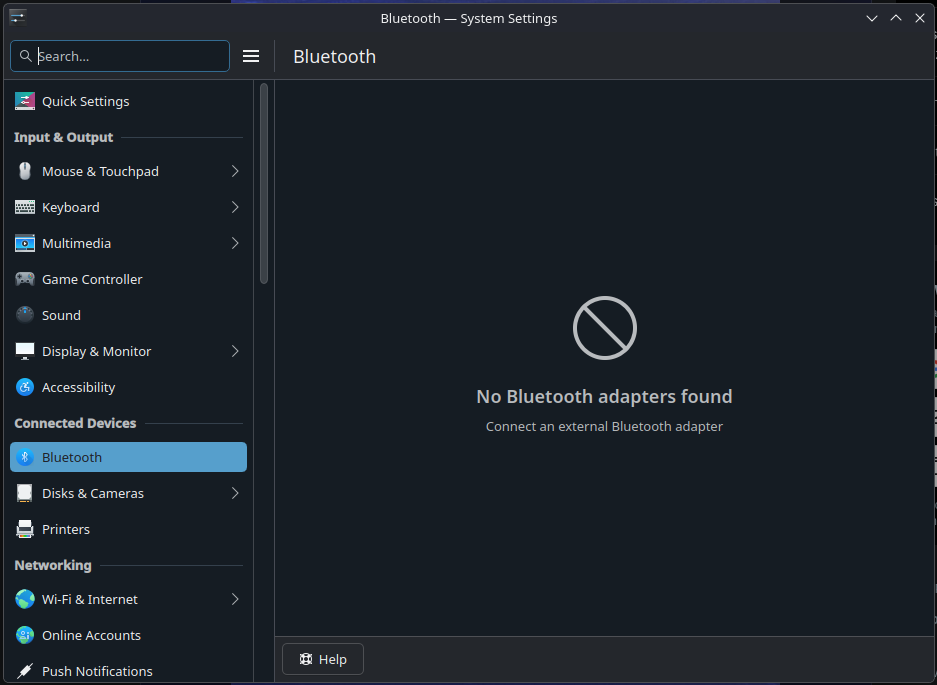Open the Push Notifications page label

pyautogui.click(x=97, y=671)
